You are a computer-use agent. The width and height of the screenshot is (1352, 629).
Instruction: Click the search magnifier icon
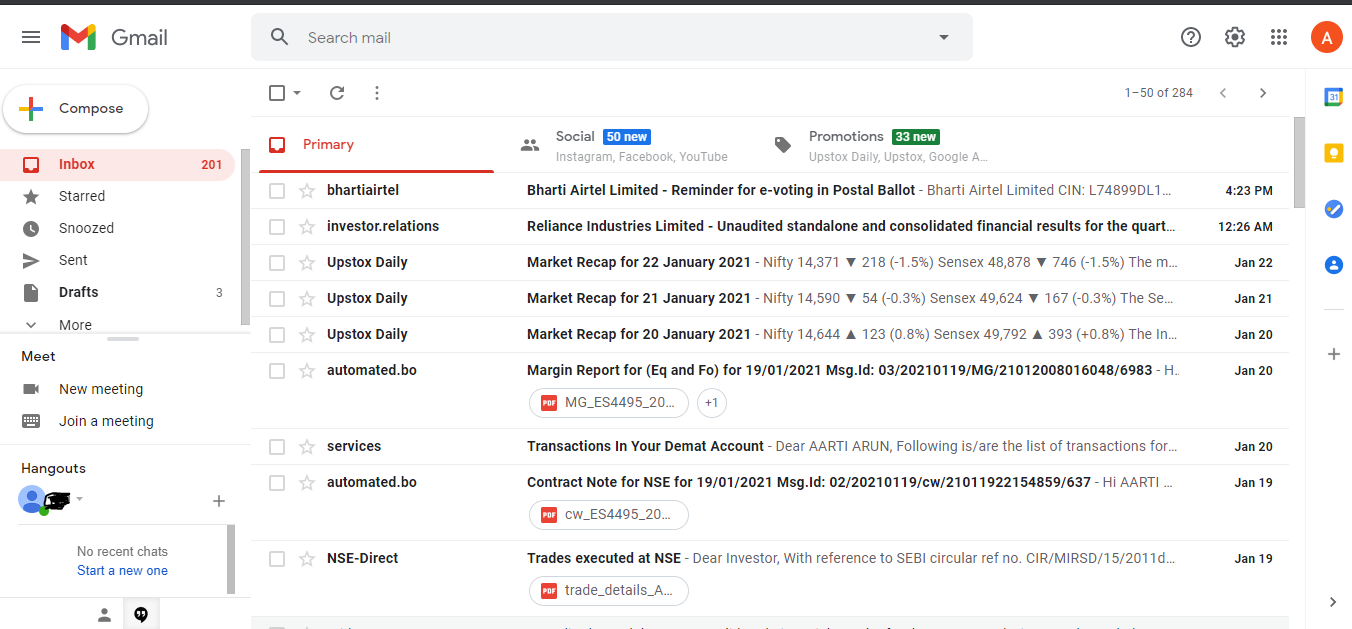pyautogui.click(x=280, y=37)
